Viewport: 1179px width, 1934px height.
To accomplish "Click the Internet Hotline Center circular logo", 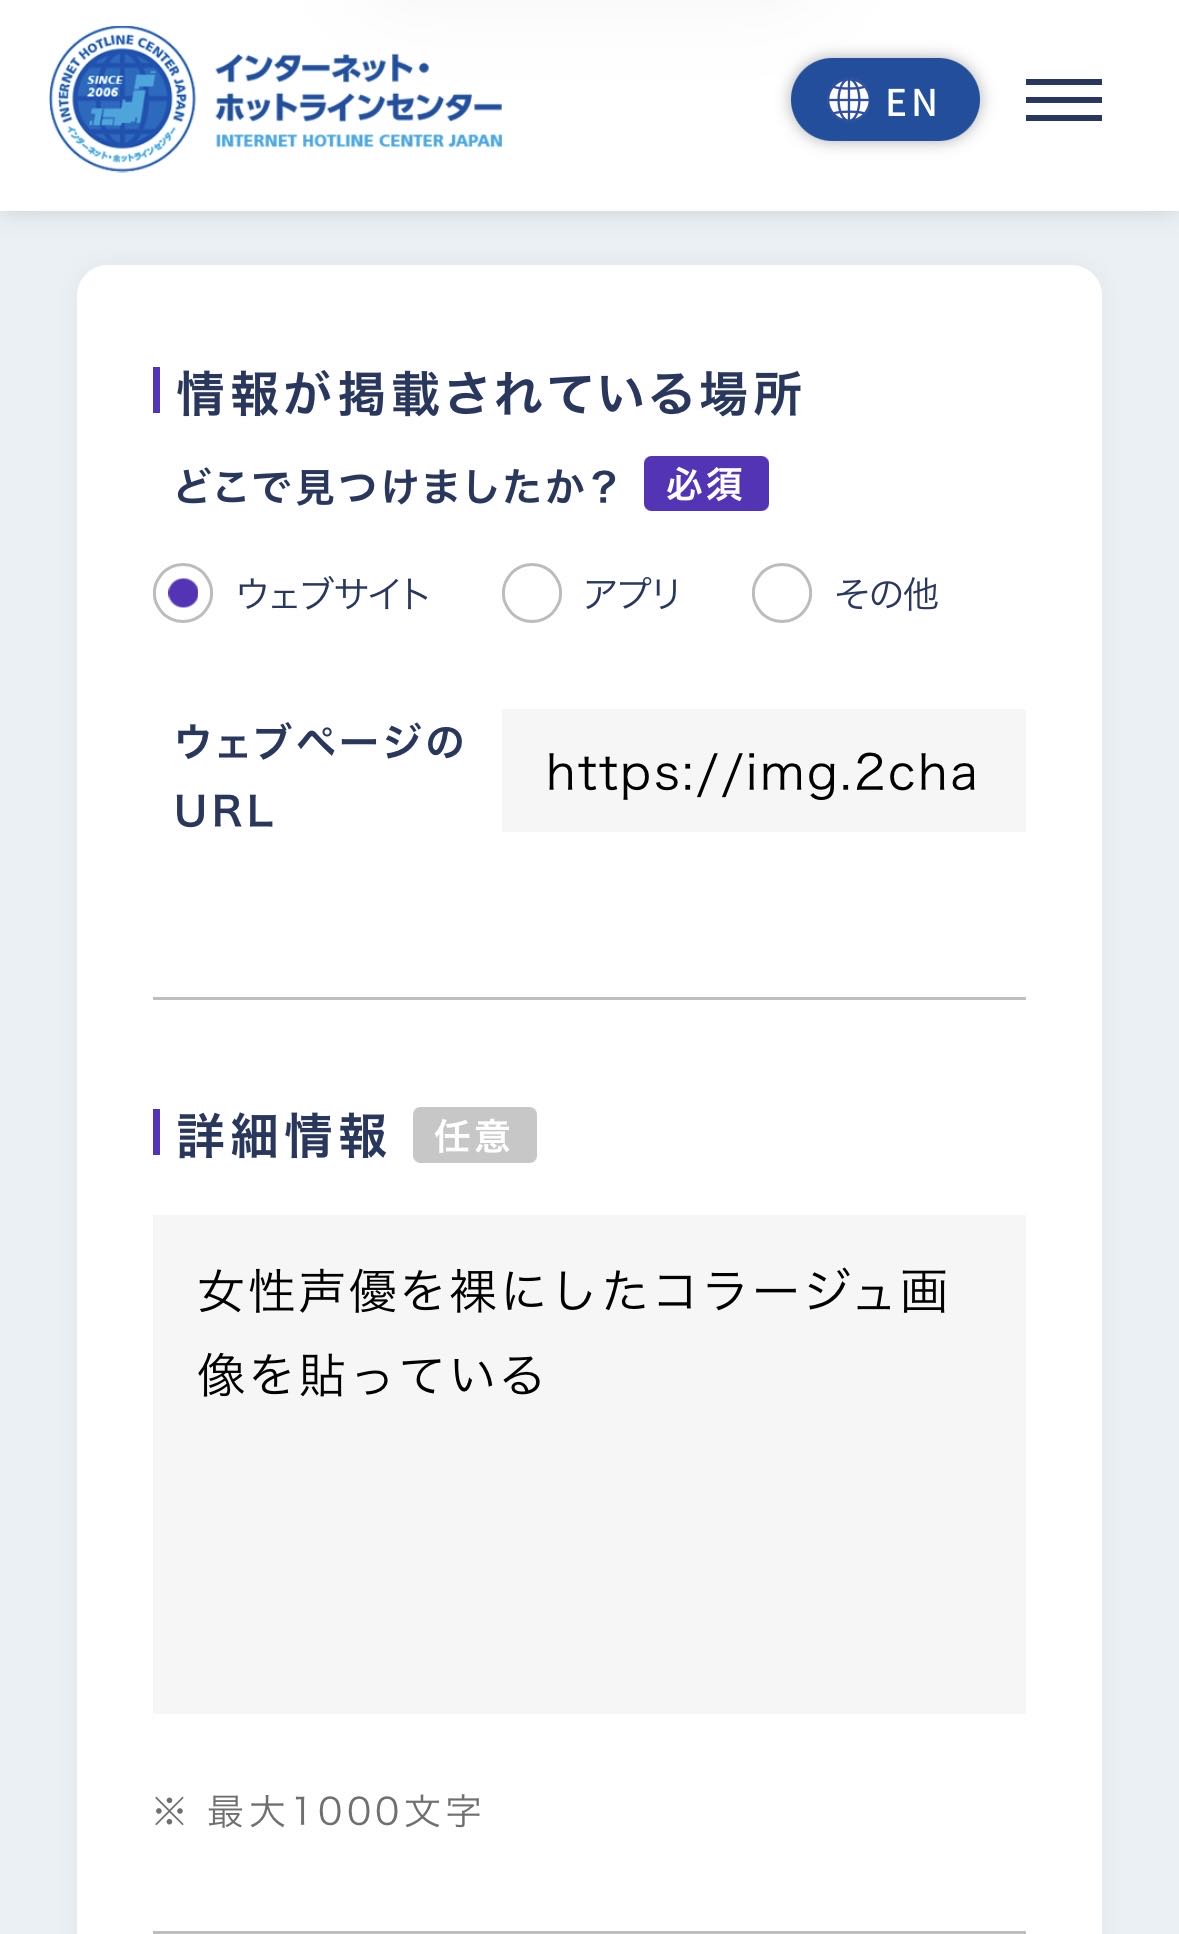I will point(122,99).
